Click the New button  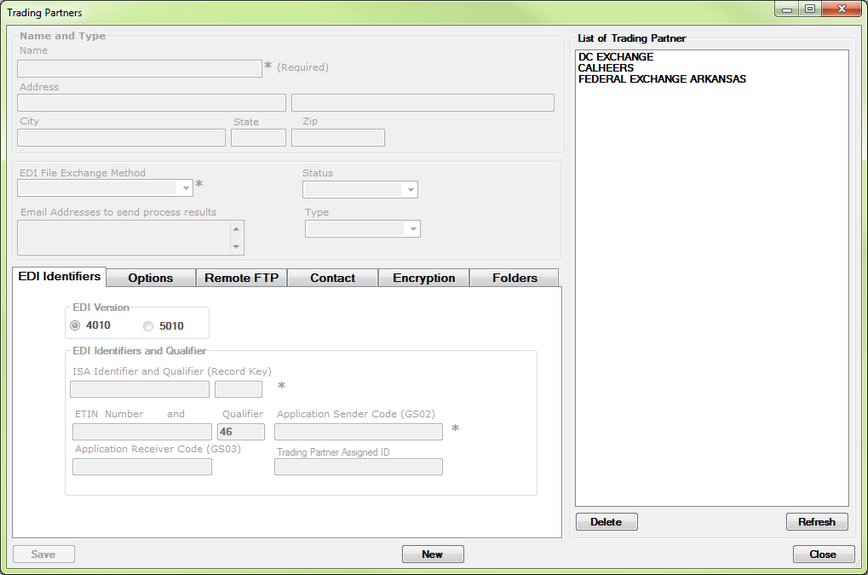click(432, 554)
